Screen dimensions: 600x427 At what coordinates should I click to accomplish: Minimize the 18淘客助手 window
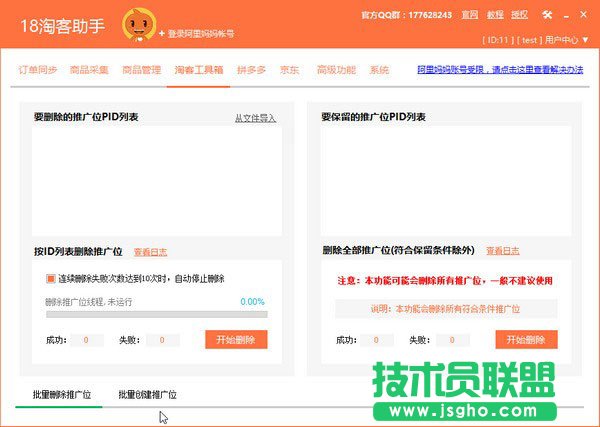click(565, 15)
